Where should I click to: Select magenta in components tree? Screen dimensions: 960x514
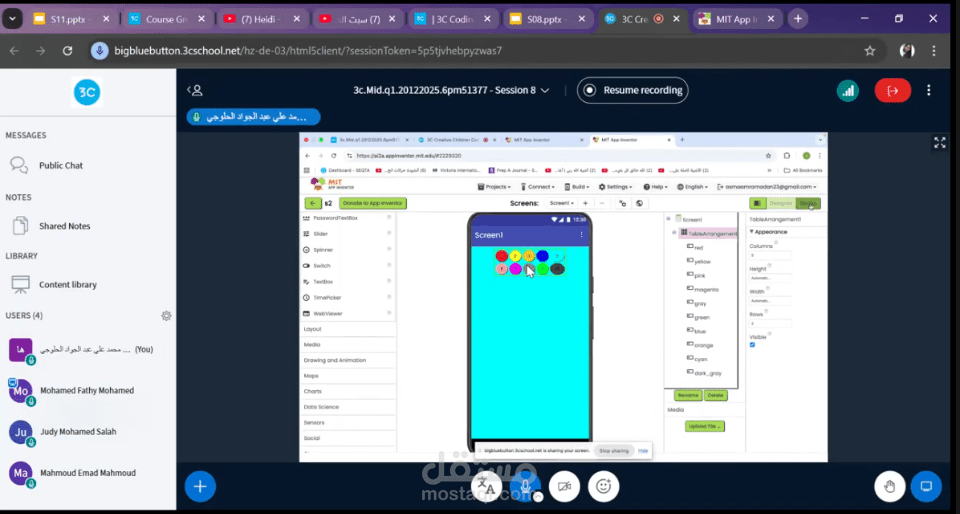706,289
